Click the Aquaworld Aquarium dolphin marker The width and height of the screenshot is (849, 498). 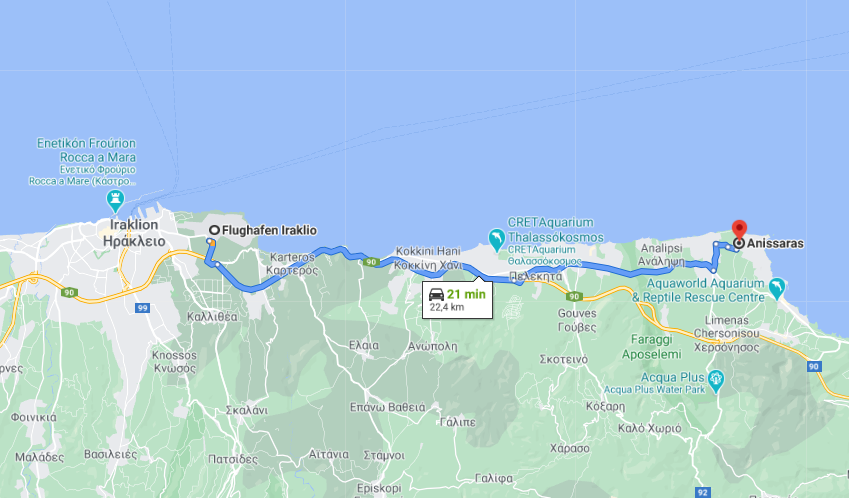777,288
